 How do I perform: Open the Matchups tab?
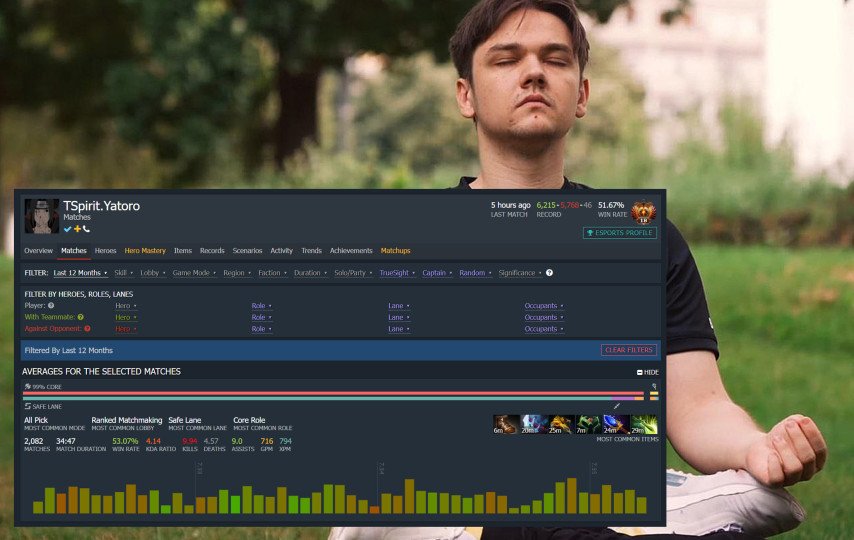tap(395, 251)
